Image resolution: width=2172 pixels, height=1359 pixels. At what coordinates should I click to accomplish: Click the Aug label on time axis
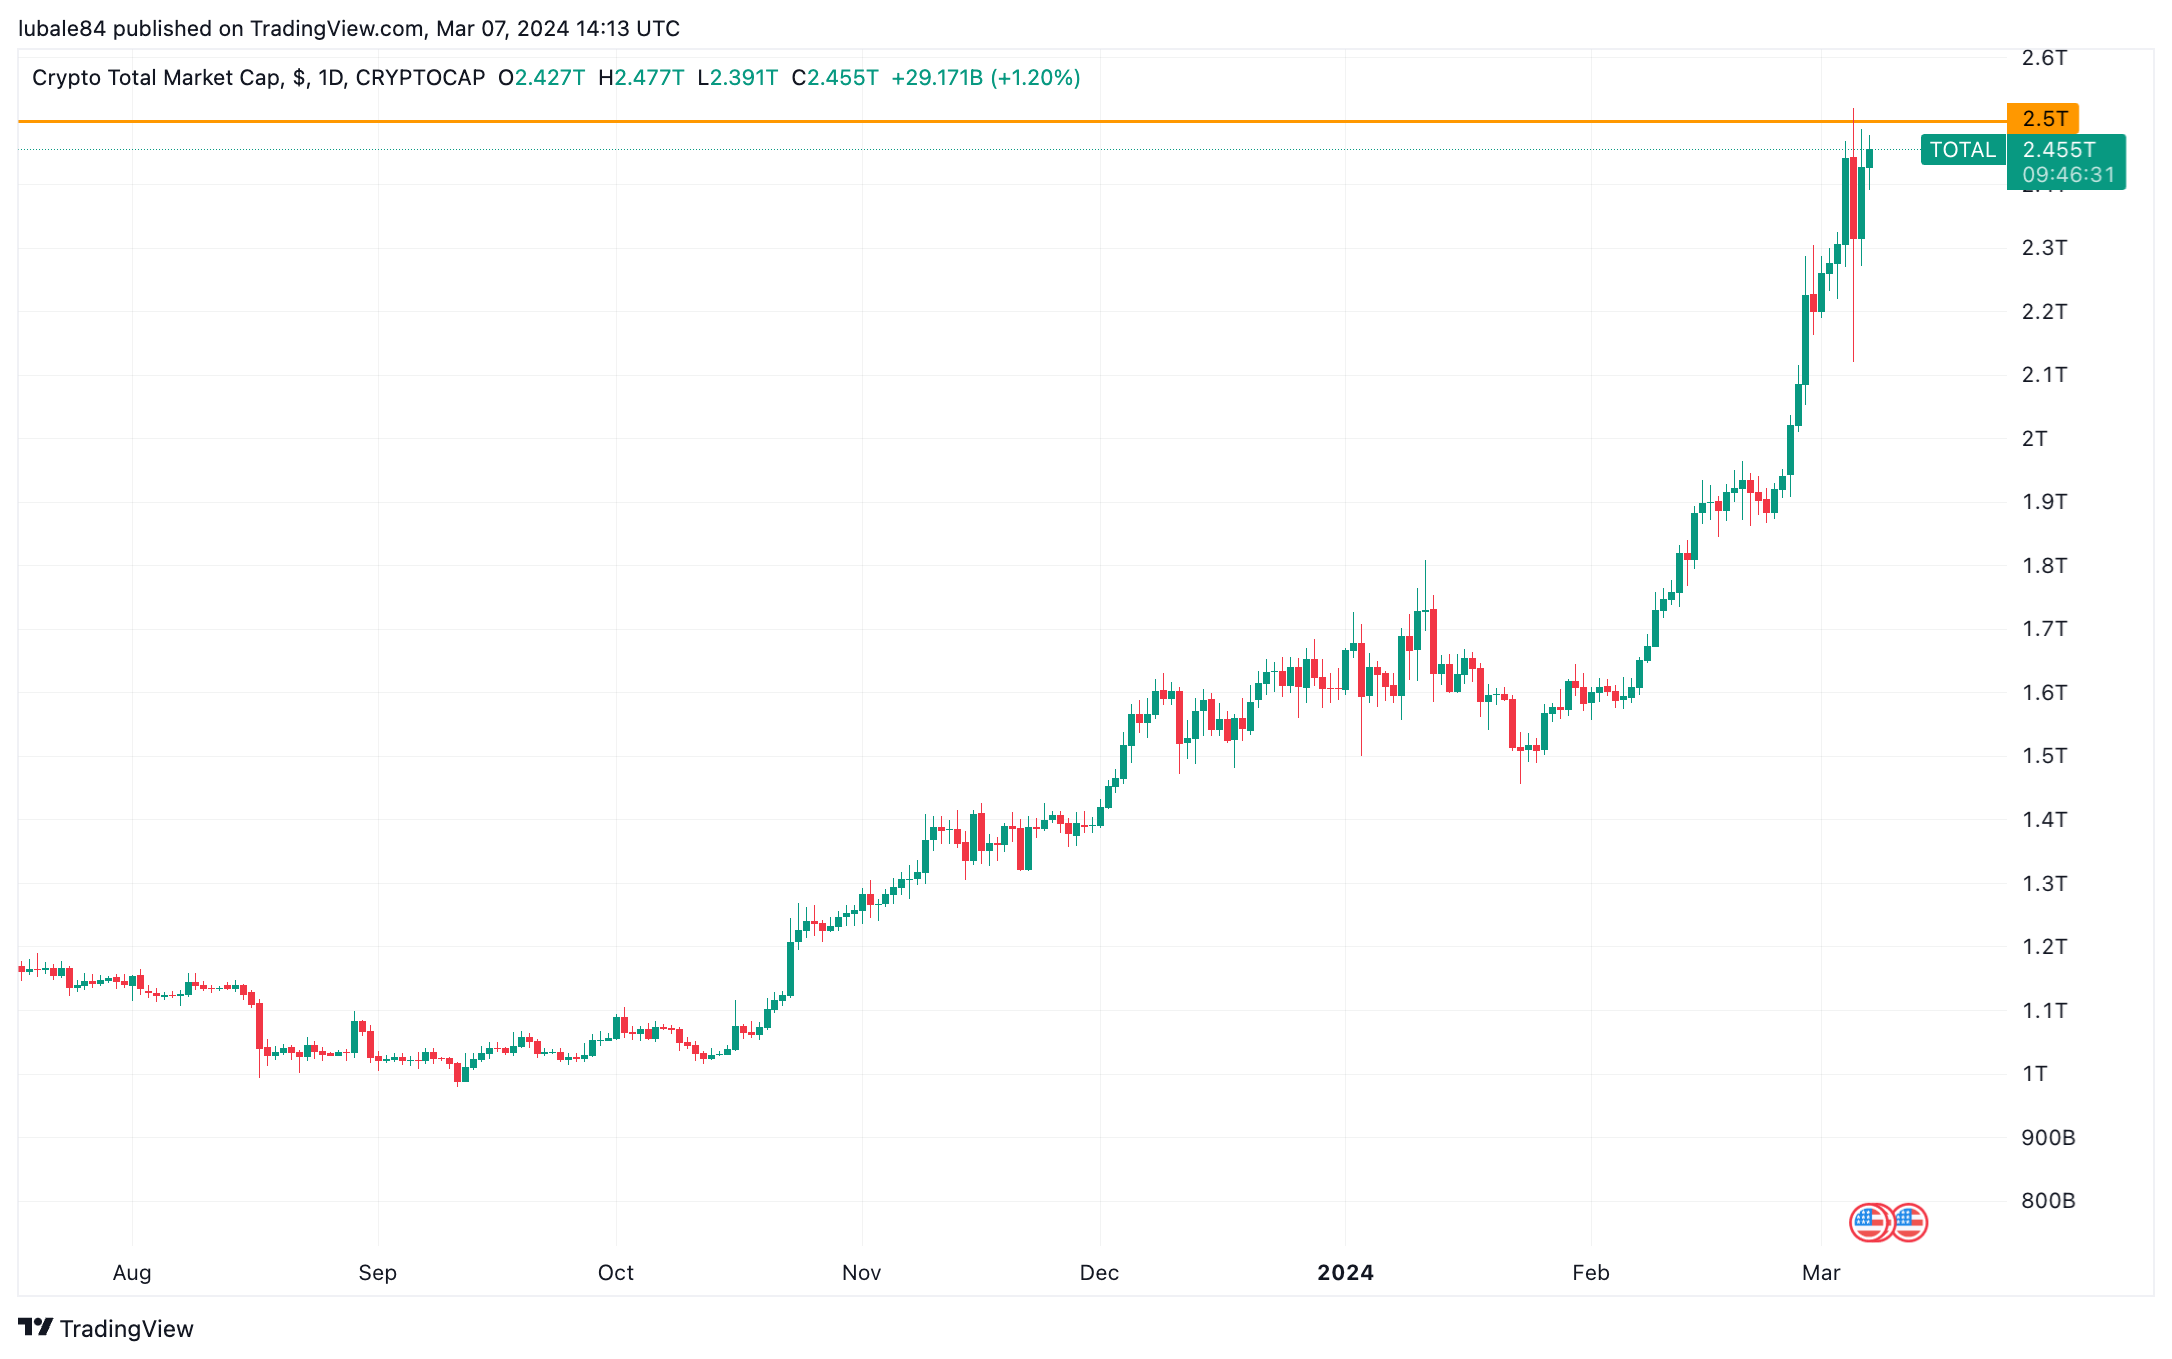tap(132, 1272)
